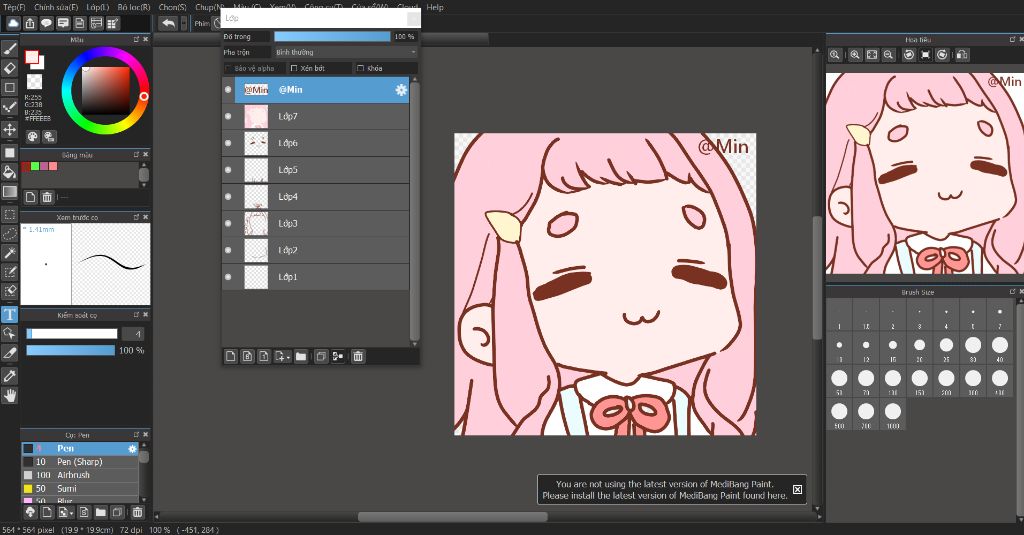Open the Bộ lọc(R) menu
This screenshot has height=535, width=1024.
click(134, 7)
